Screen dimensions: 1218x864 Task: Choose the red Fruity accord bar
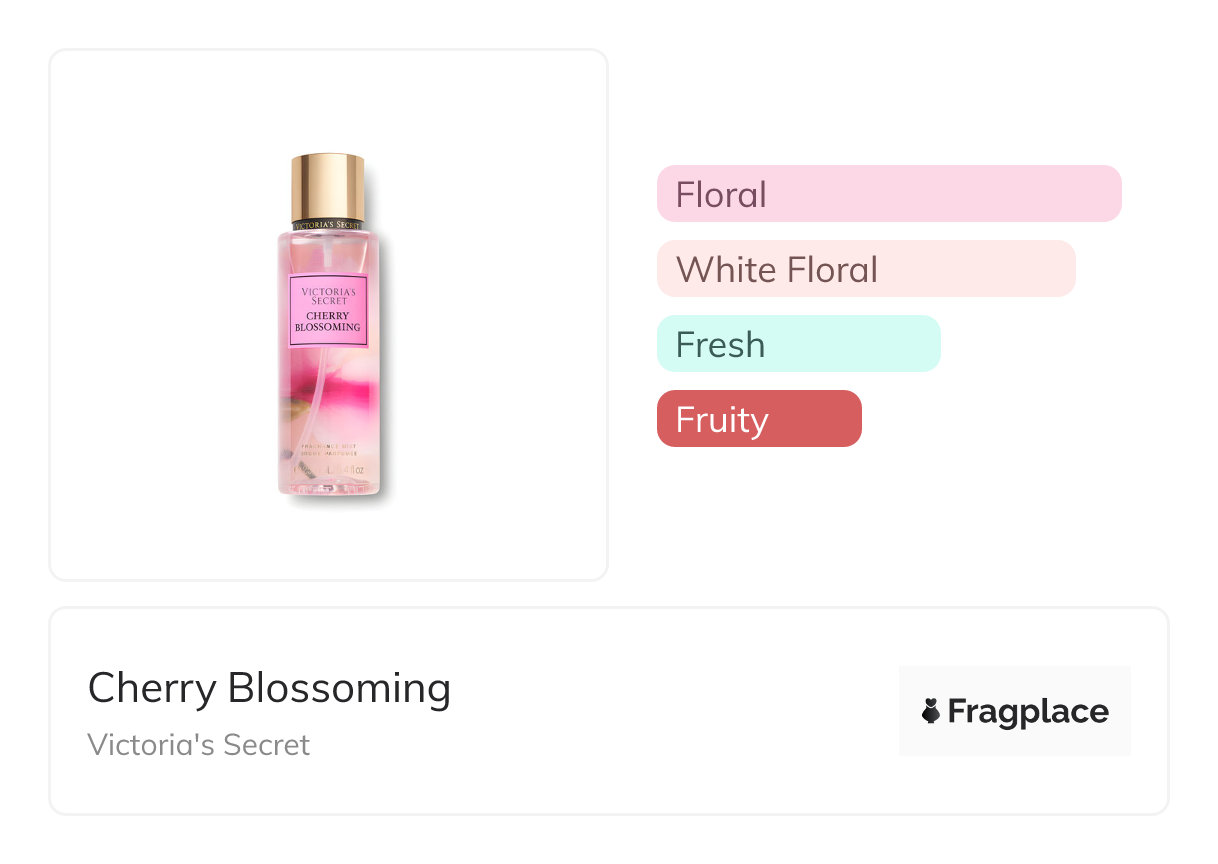point(758,418)
